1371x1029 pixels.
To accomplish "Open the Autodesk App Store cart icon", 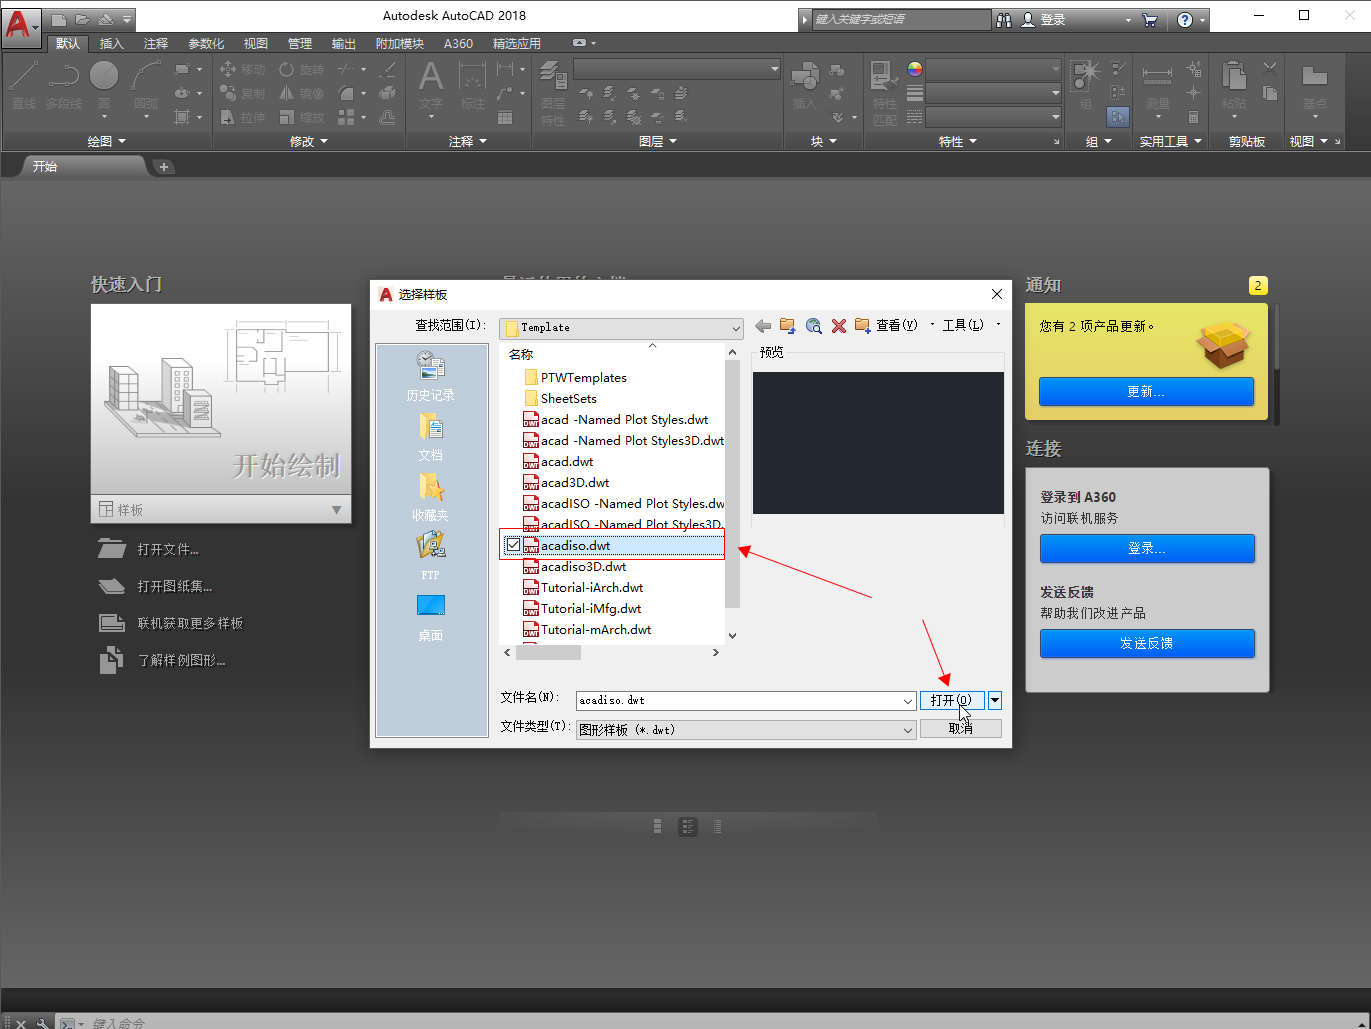I will point(1150,19).
